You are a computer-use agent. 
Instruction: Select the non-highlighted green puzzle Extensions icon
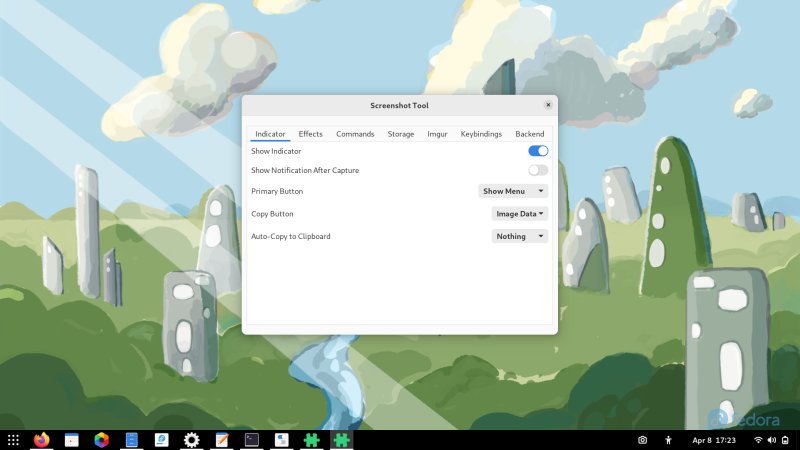311,440
